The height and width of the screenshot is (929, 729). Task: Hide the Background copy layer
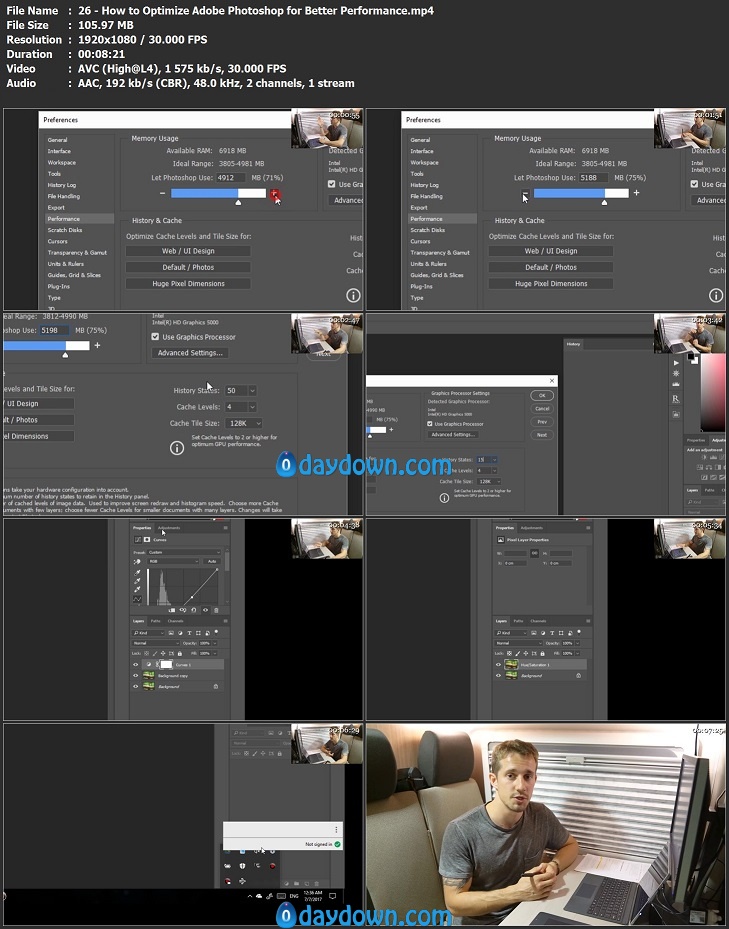136,675
